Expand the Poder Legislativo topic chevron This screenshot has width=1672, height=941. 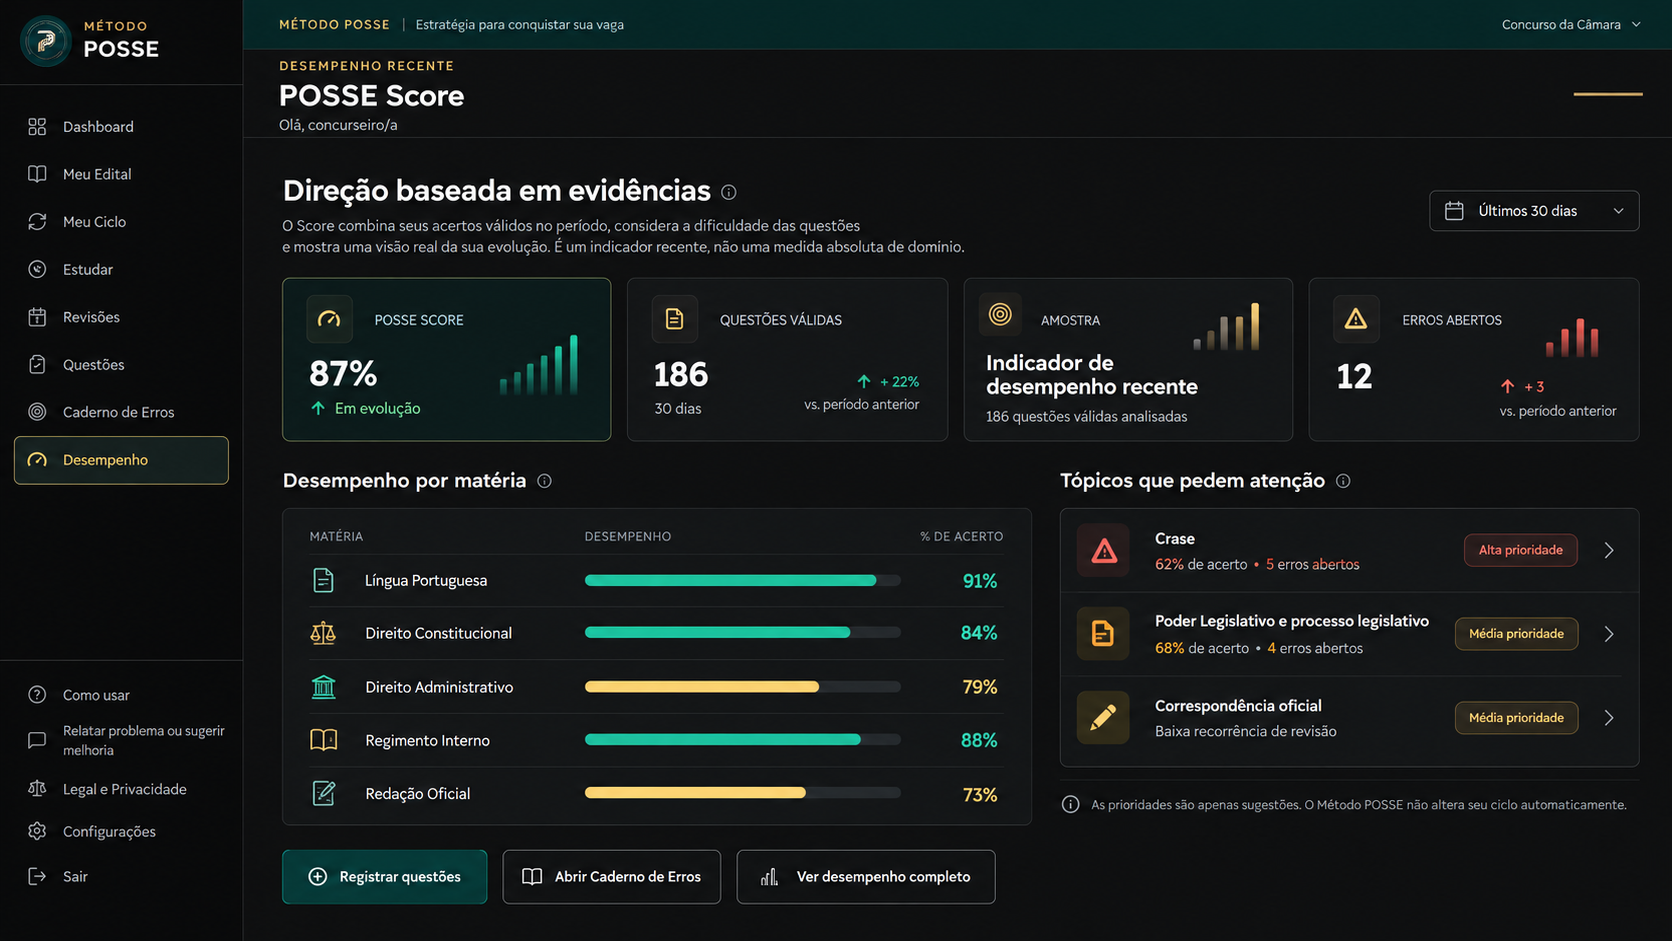tap(1609, 635)
